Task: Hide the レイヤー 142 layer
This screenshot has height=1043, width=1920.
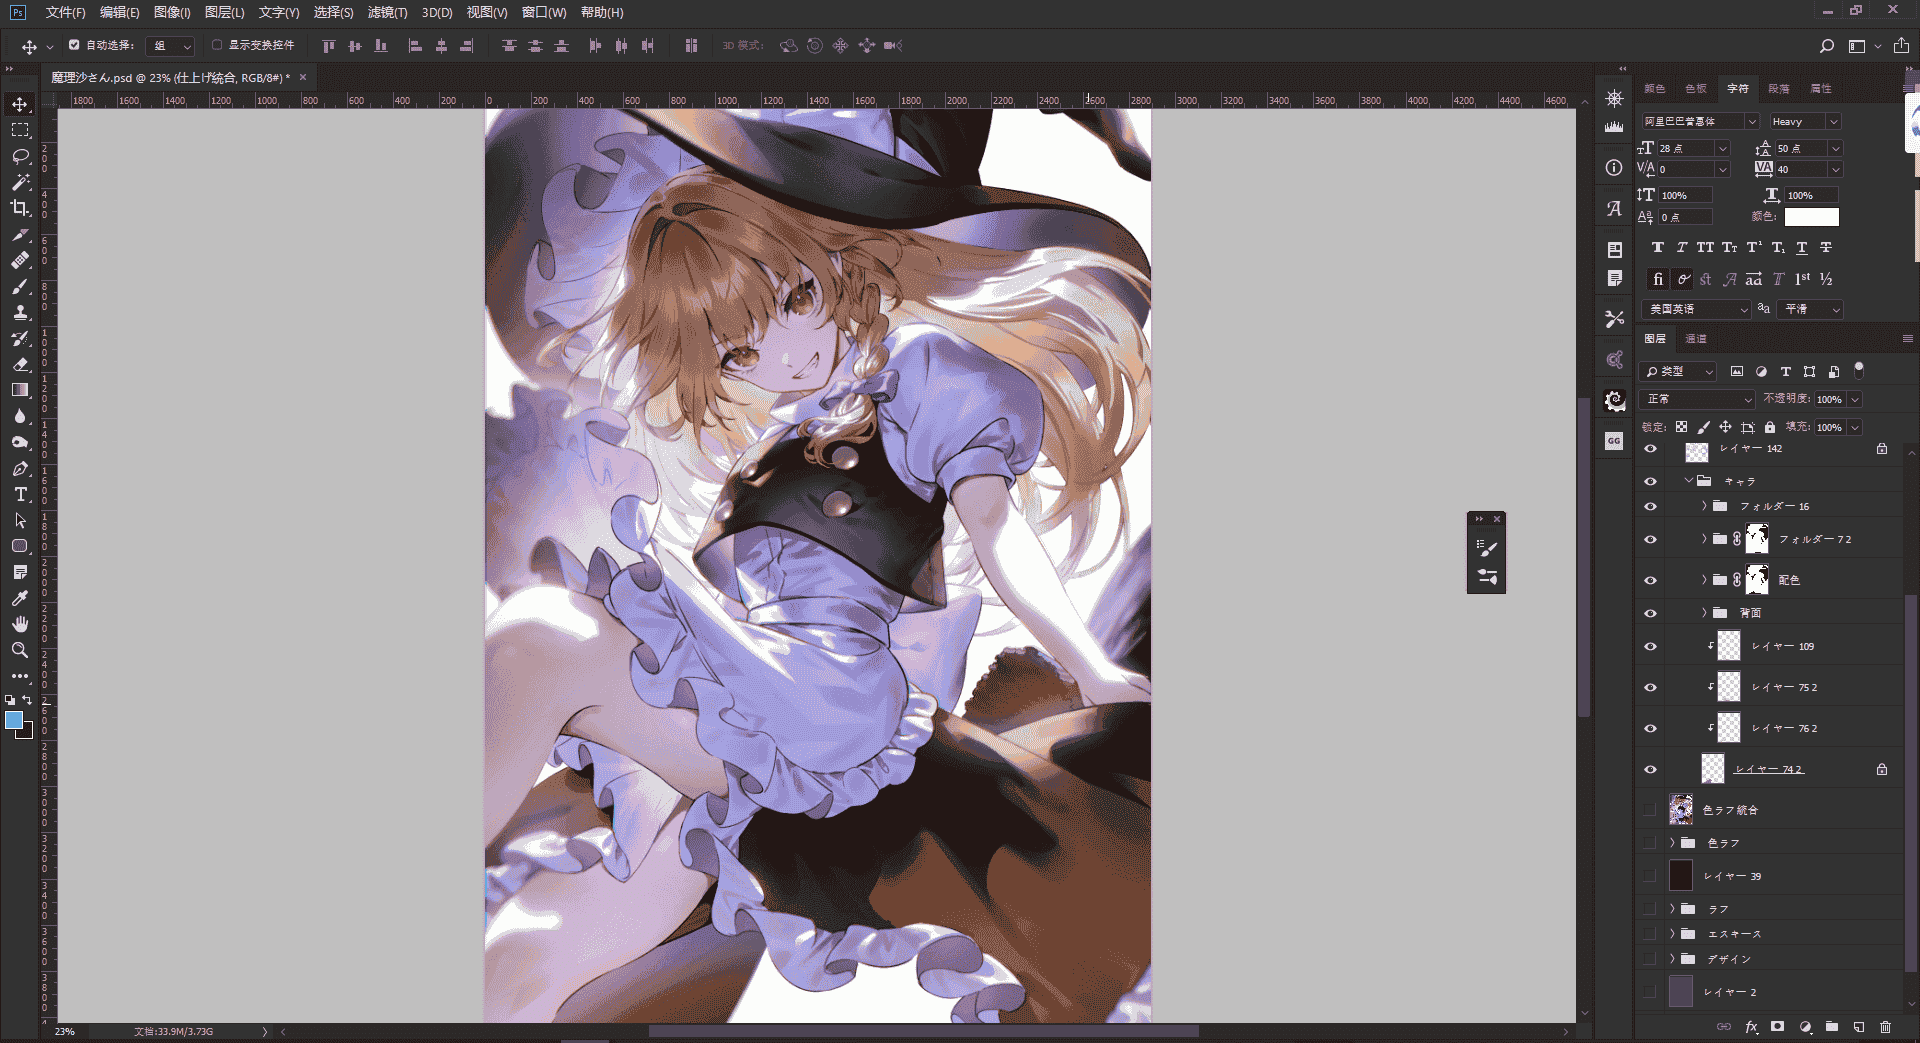Action: pyautogui.click(x=1650, y=449)
